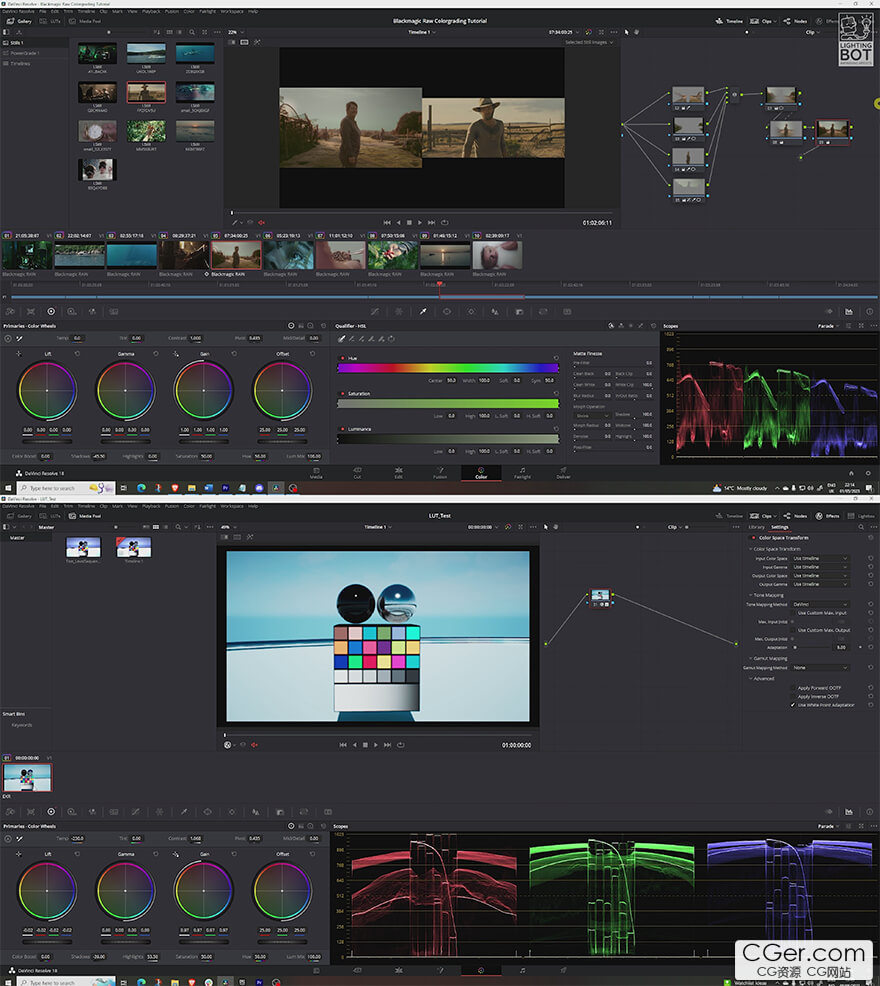Select Color Wheels palette icon in Colorgrading Tutorial window
This screenshot has height=986, width=880.
tap(51, 311)
